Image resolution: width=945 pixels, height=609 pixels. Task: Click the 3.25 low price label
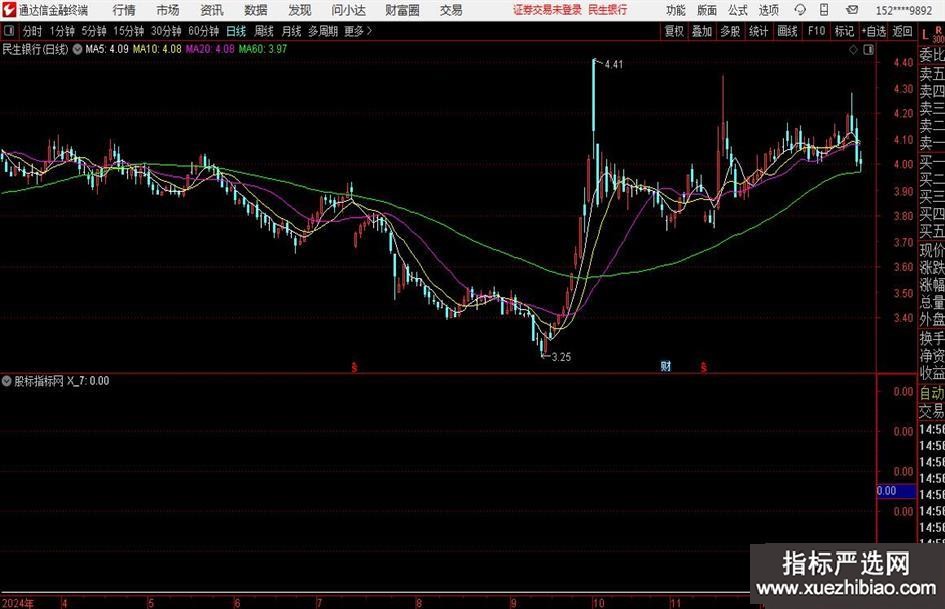point(561,357)
